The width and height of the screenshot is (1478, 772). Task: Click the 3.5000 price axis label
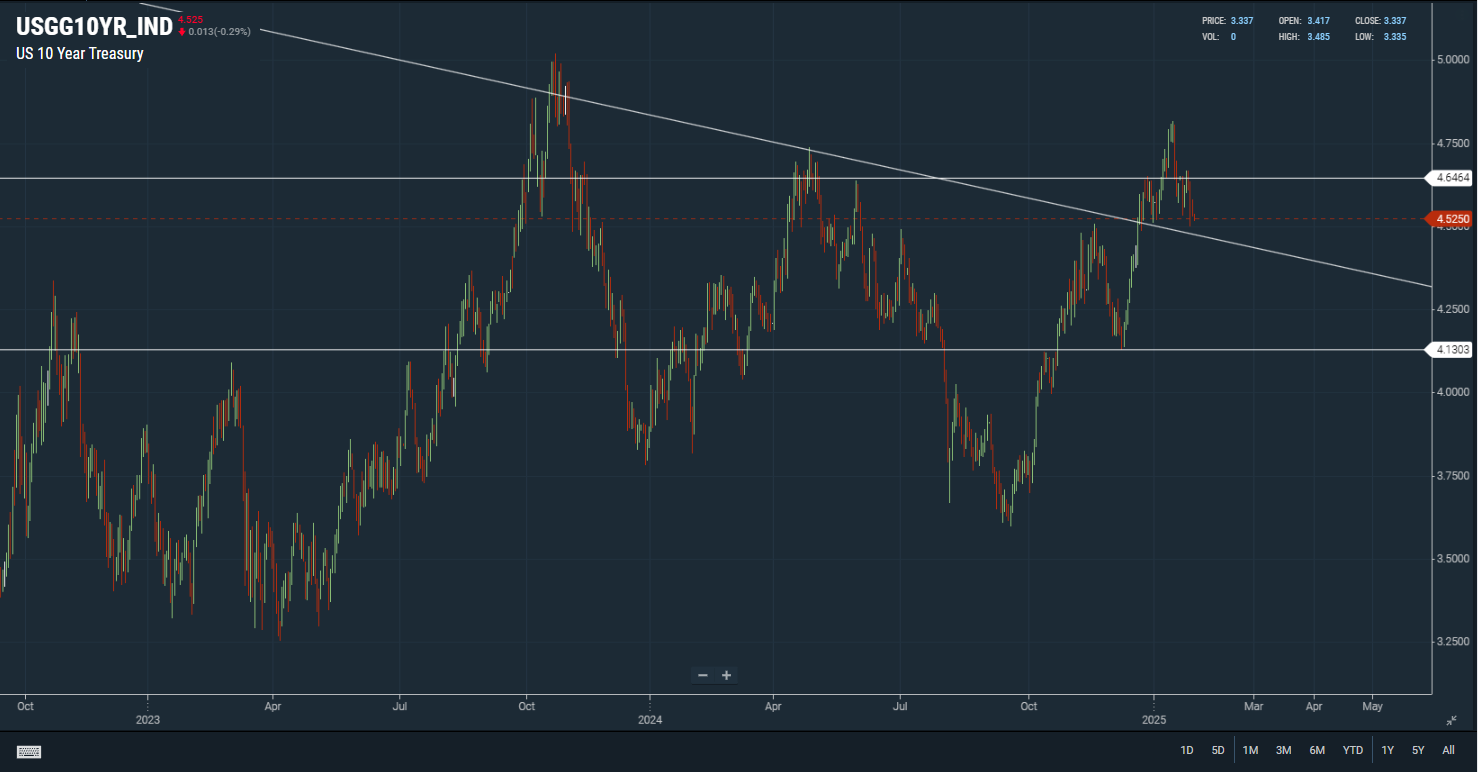click(x=1453, y=558)
